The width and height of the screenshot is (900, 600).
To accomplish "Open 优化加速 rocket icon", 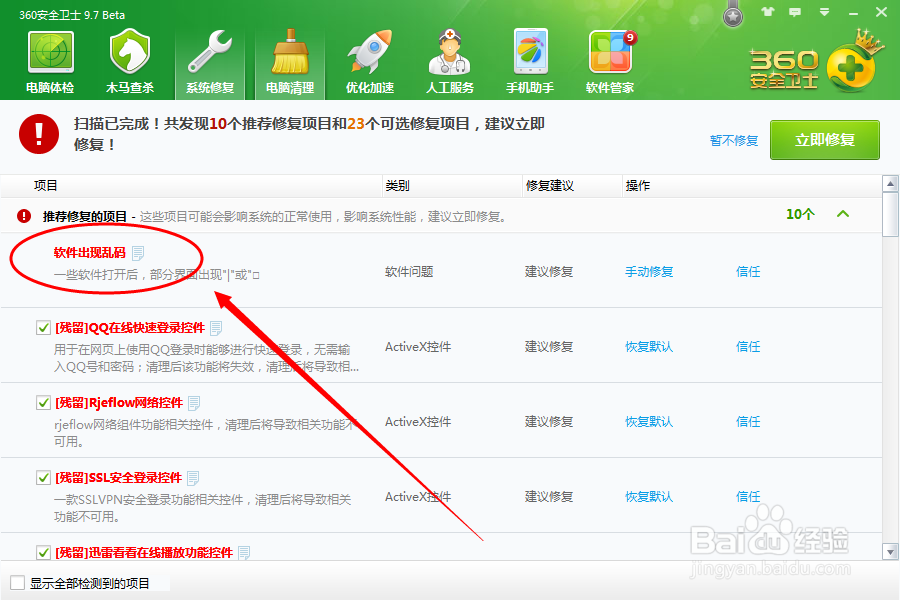I will [x=370, y=53].
